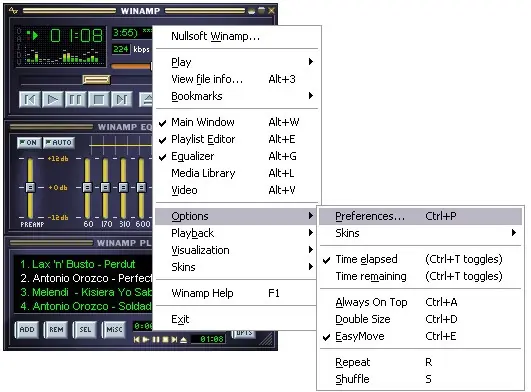Click the playlist SEL button
The image size is (531, 392).
pos(85,329)
